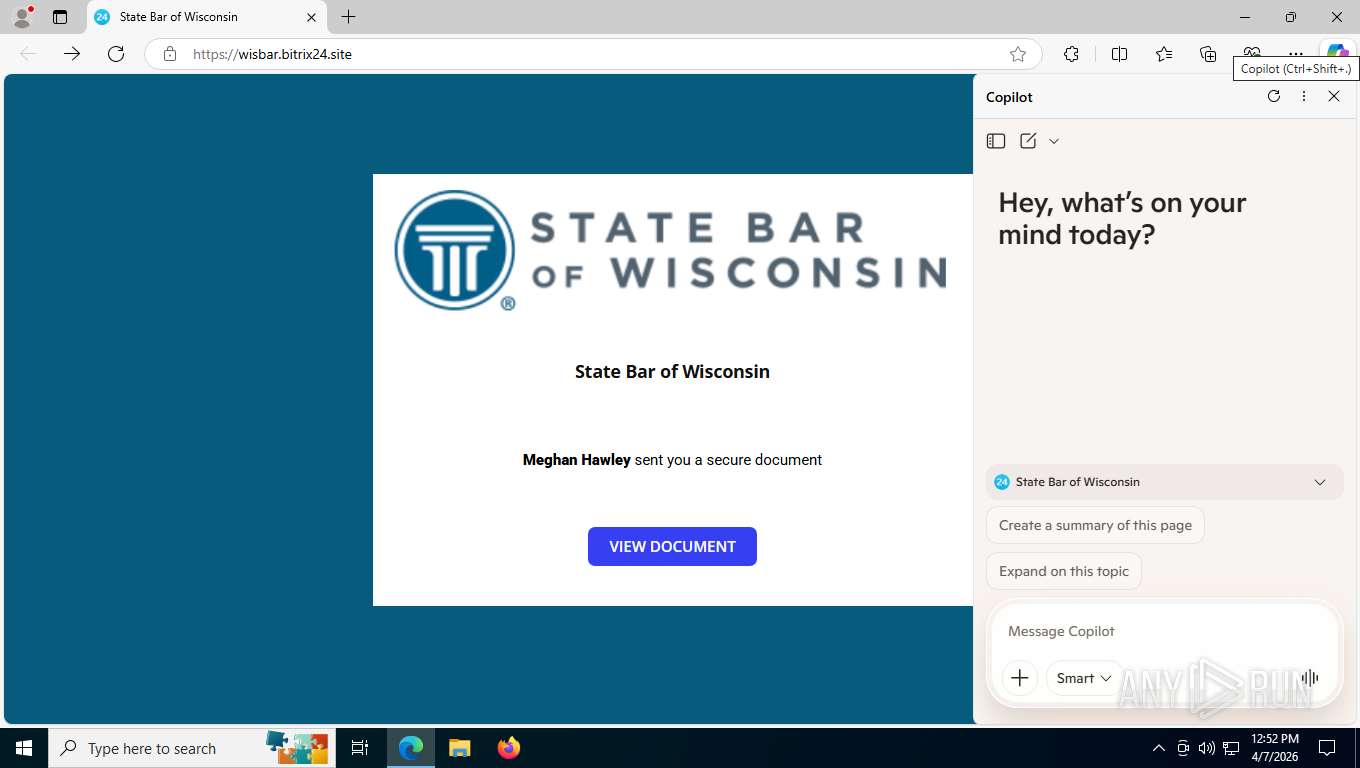The width and height of the screenshot is (1360, 768).
Task: Focus the Message Copilot input field
Action: point(1164,631)
